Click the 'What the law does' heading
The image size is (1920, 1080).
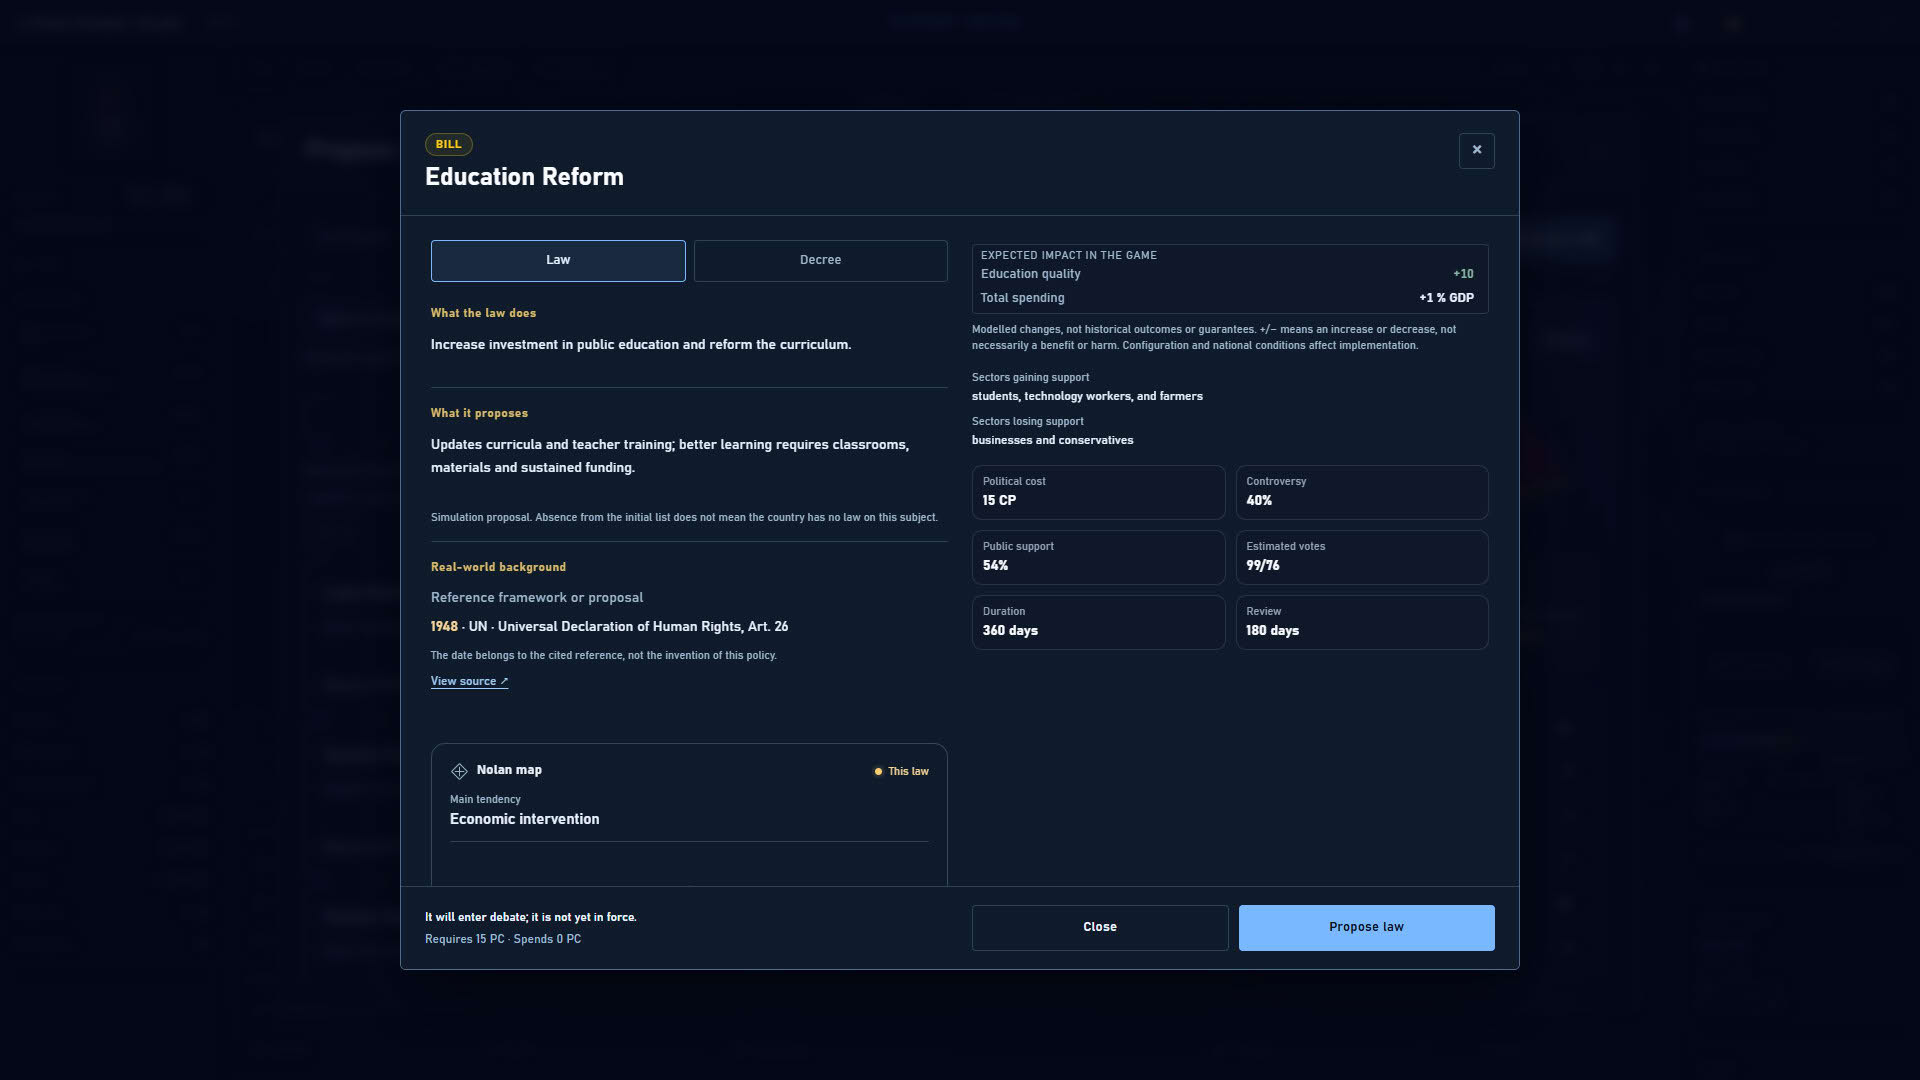483,313
